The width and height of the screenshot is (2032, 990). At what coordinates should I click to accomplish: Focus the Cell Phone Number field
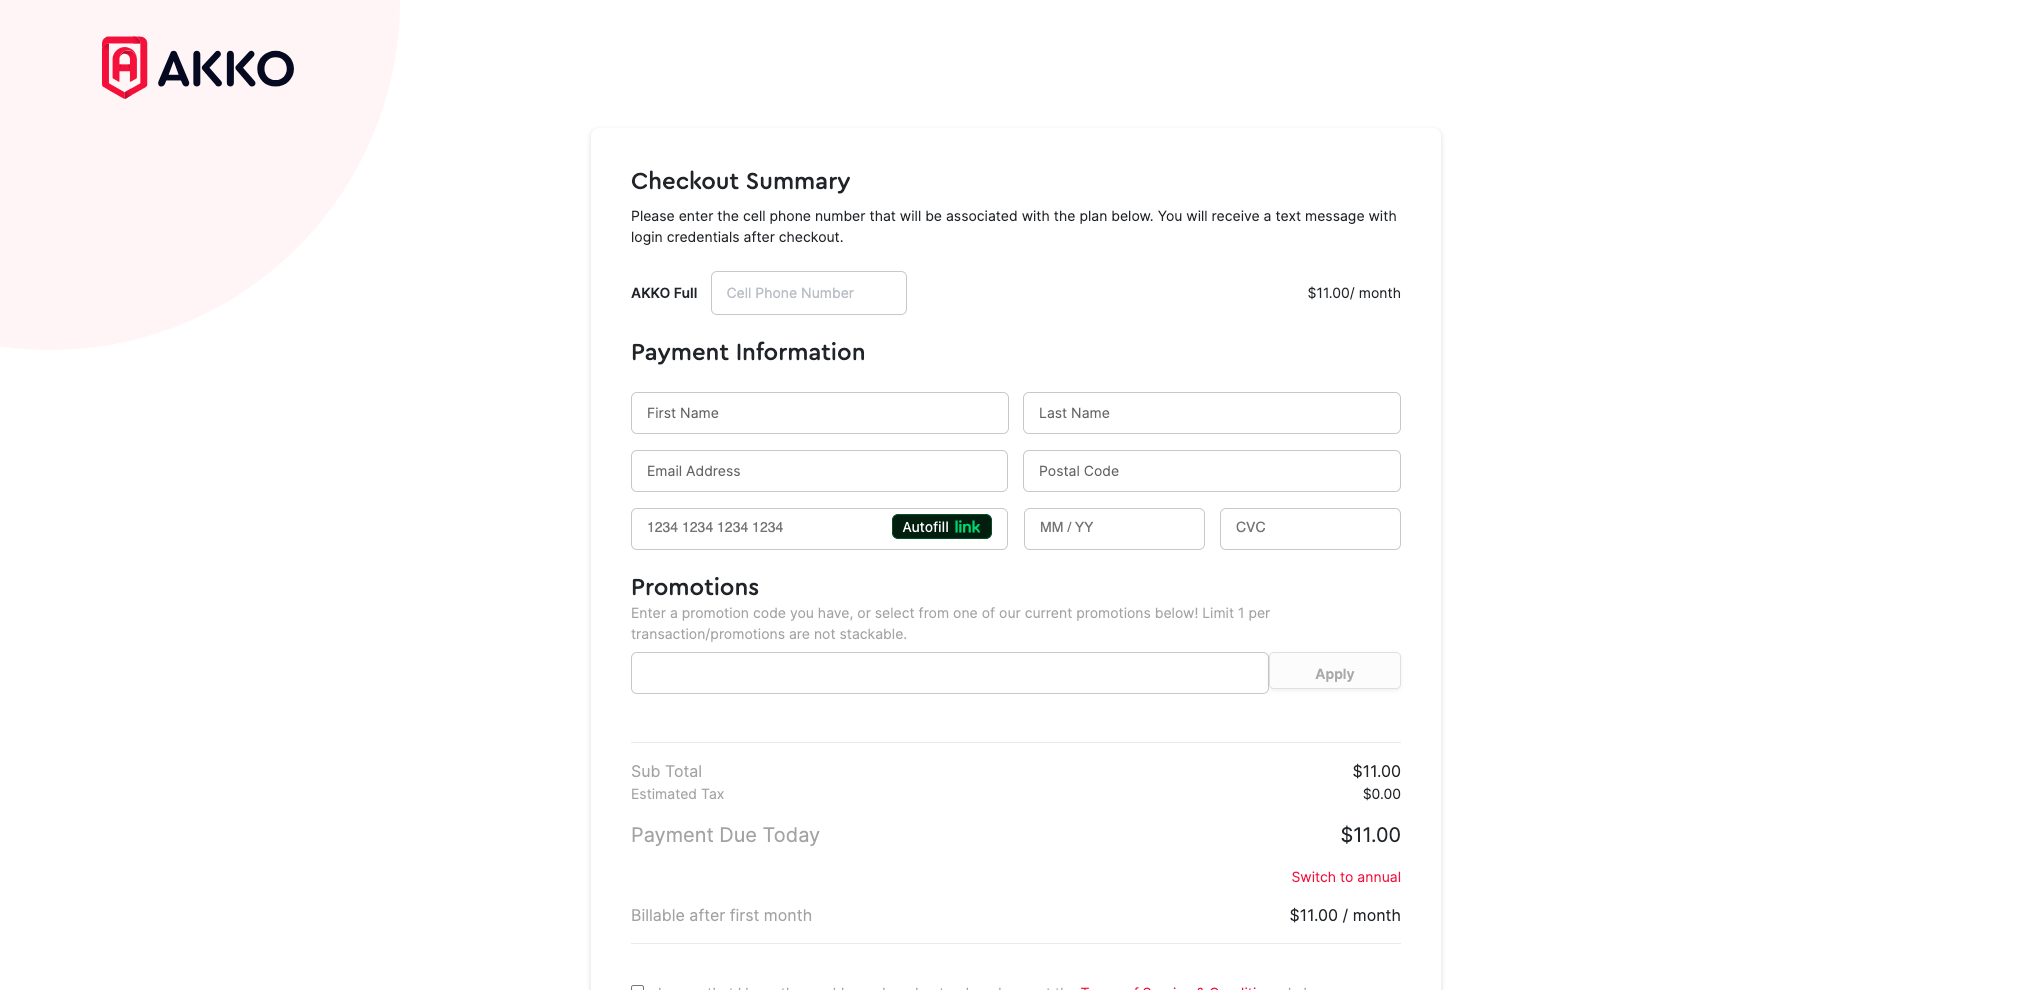point(808,293)
